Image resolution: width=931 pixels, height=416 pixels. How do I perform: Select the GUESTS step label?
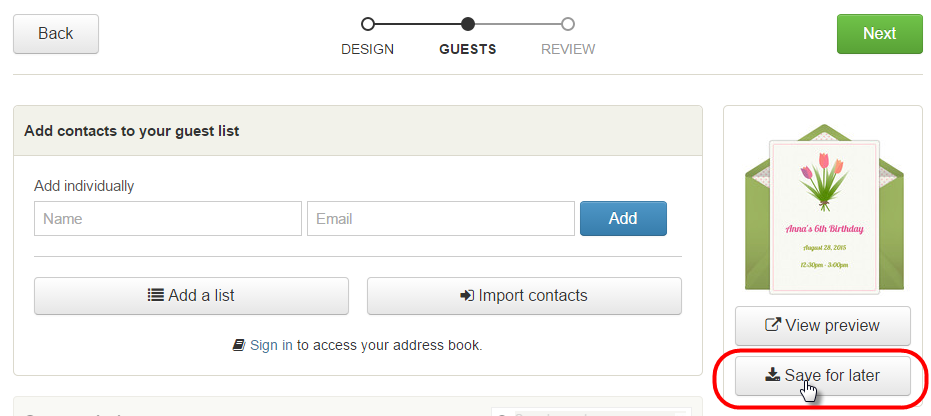click(468, 49)
